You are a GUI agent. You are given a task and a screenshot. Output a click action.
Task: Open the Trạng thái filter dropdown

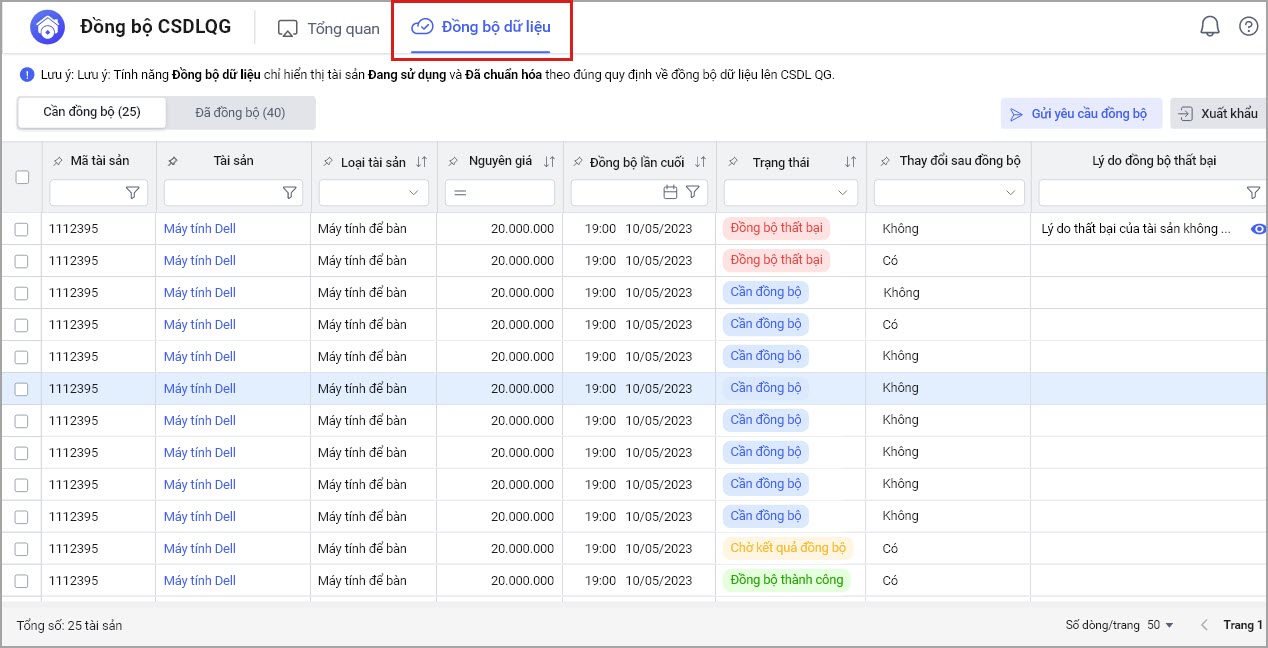pyautogui.click(x=841, y=193)
